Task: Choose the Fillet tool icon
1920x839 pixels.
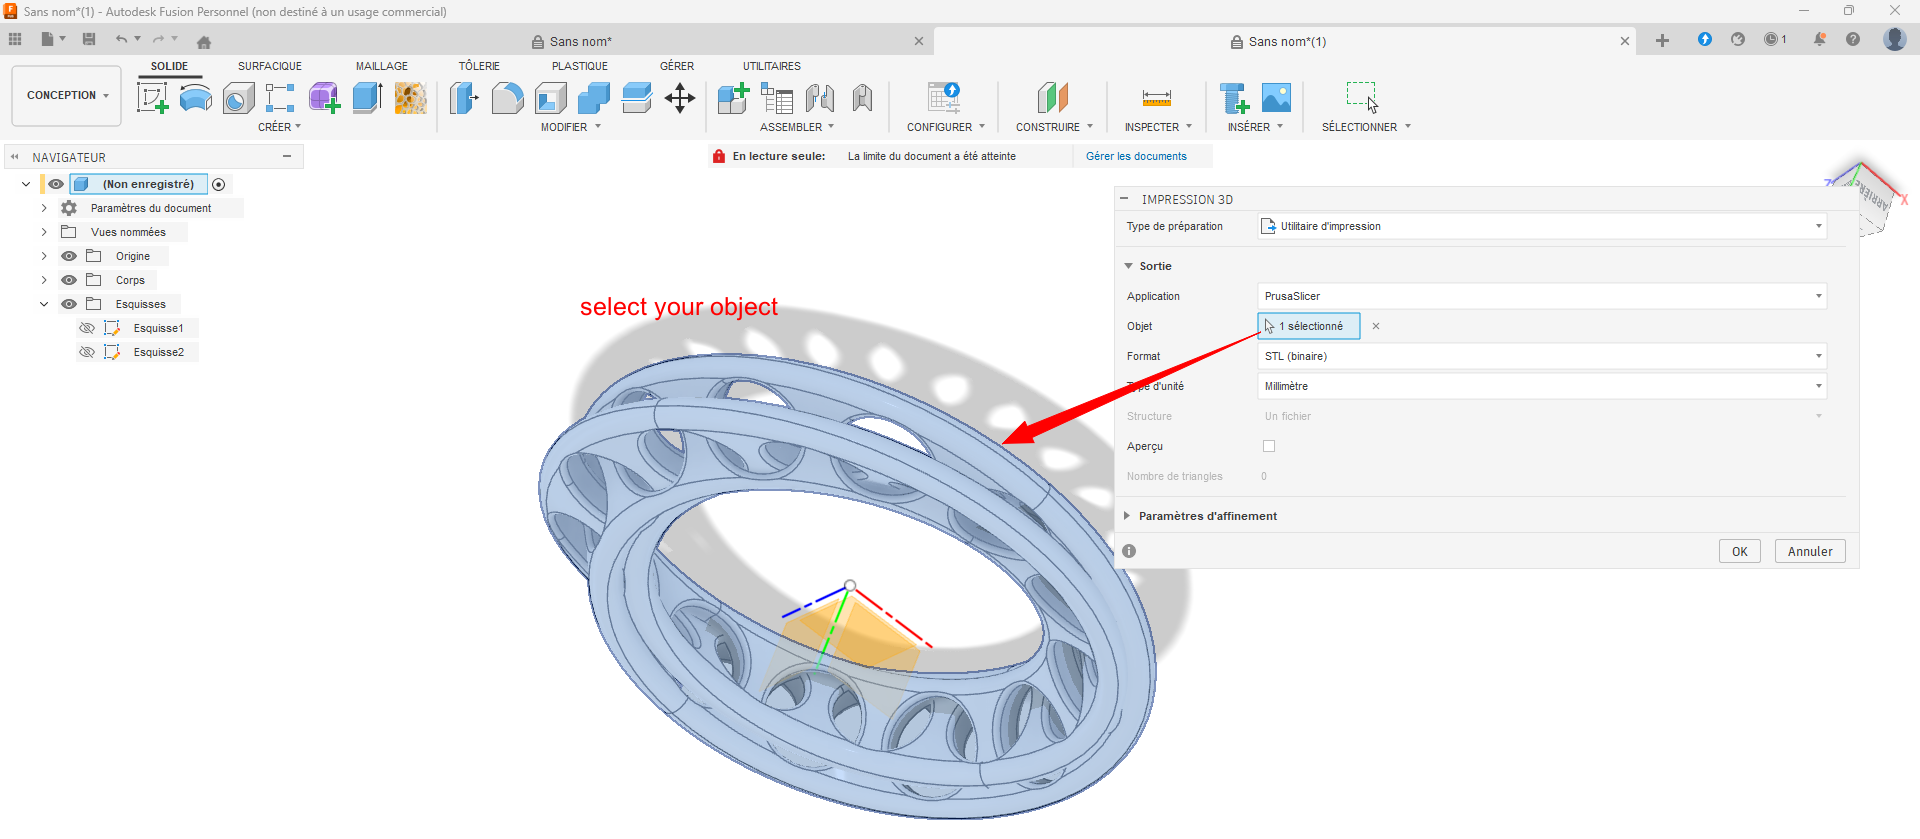Action: [507, 97]
